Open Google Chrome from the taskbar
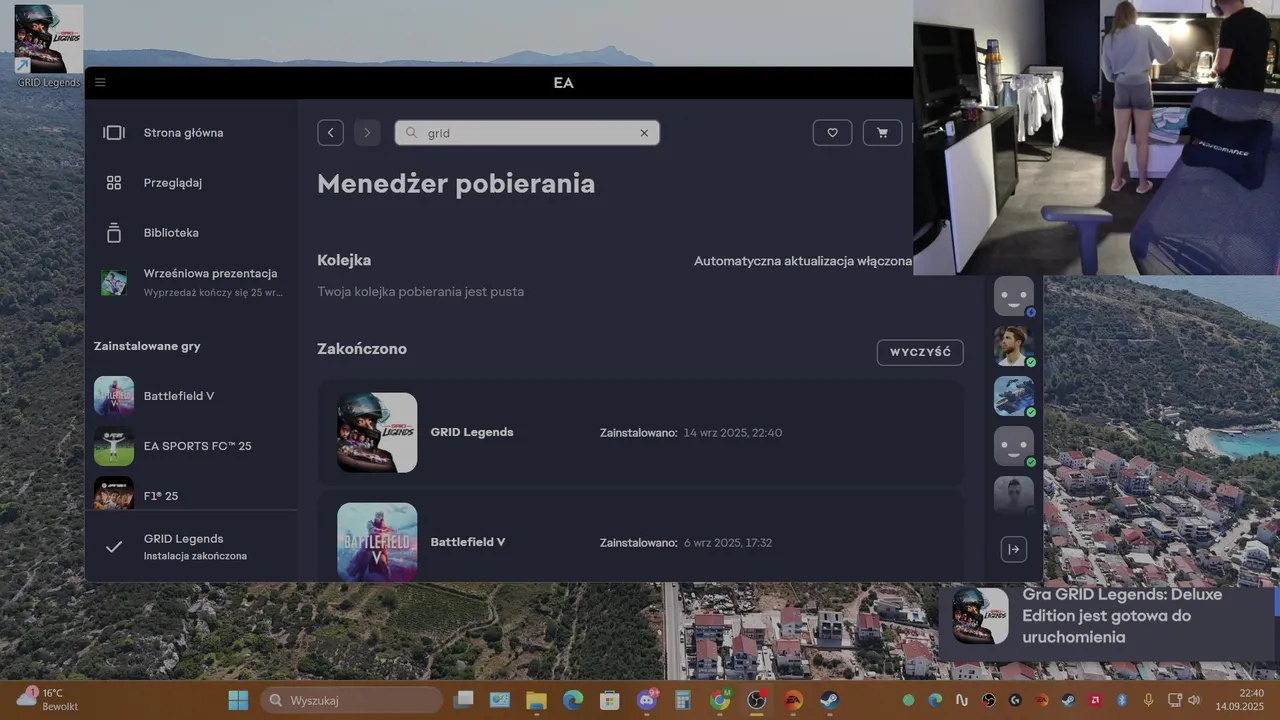1280x720 pixels. (x=720, y=700)
